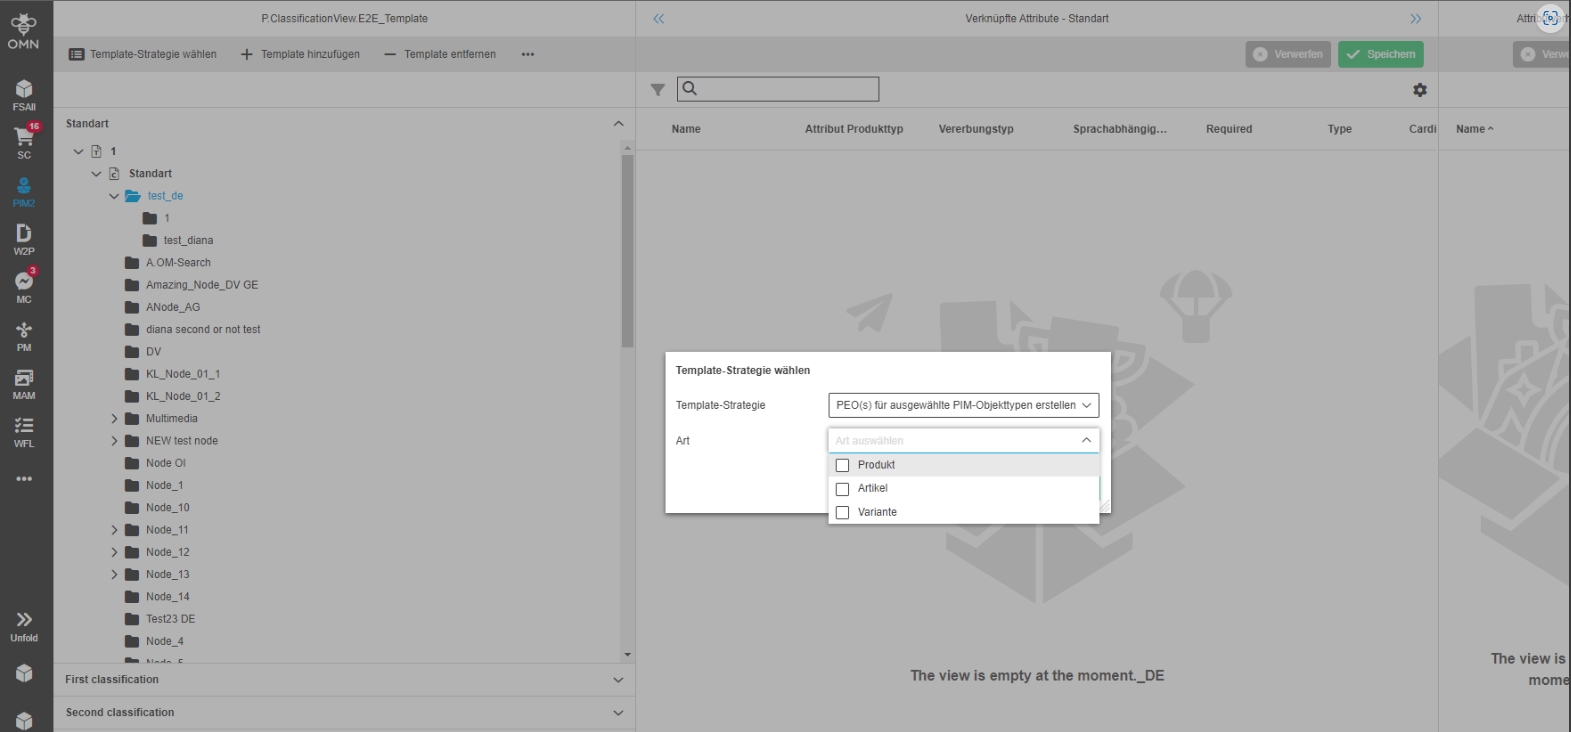Expand the Second classification section
Image resolution: width=1571 pixels, height=732 pixels.
tap(618, 713)
